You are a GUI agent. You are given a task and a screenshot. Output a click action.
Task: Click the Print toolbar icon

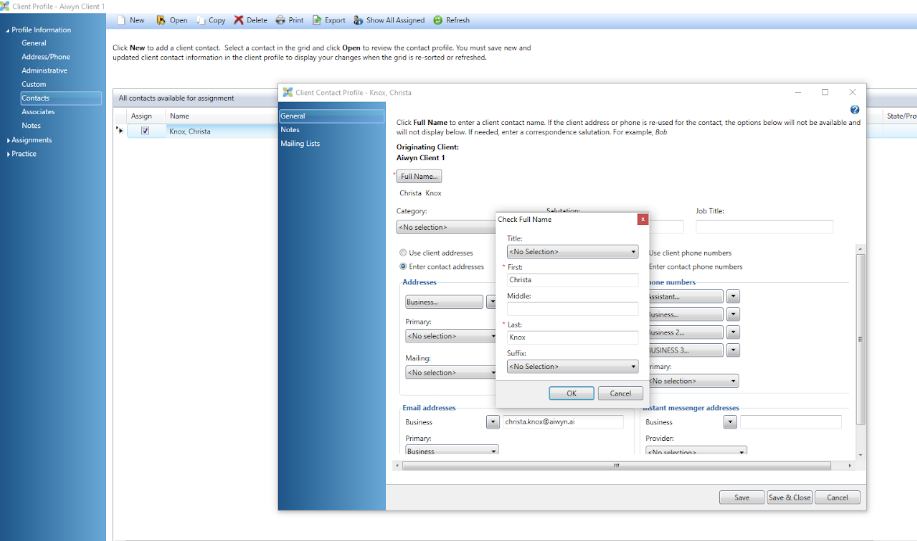tap(281, 20)
